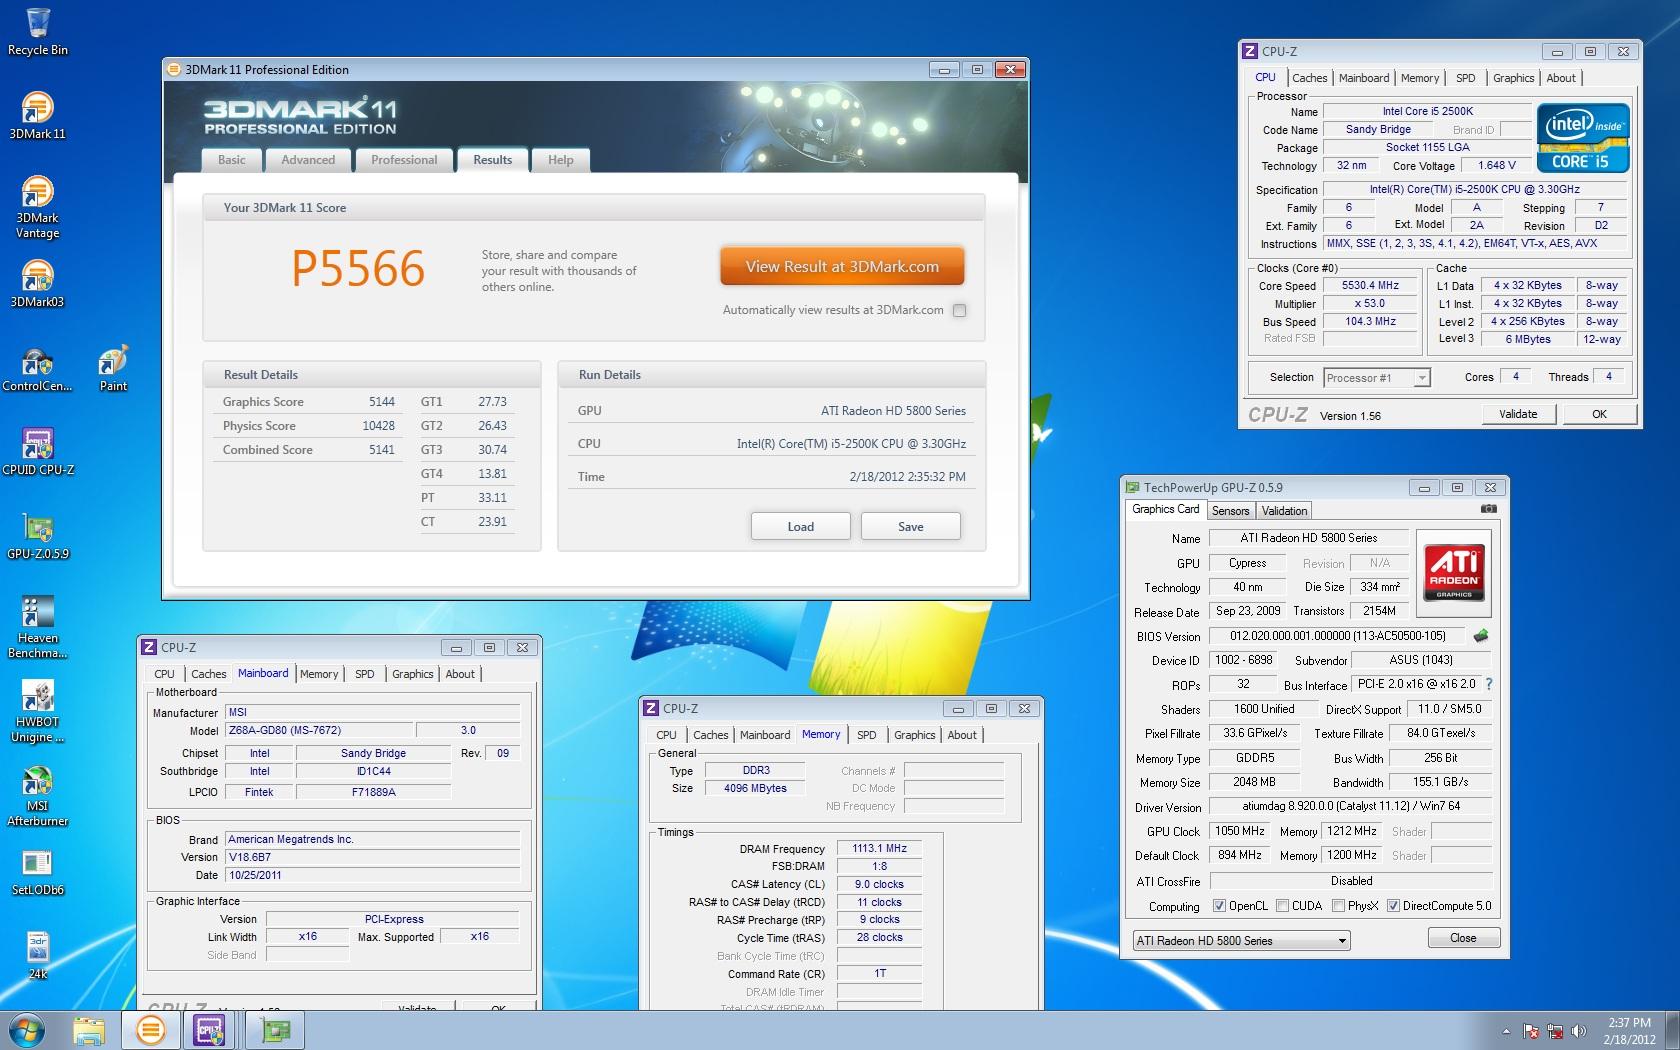
Task: Open ControlCenter desktop shortcut
Action: point(37,367)
